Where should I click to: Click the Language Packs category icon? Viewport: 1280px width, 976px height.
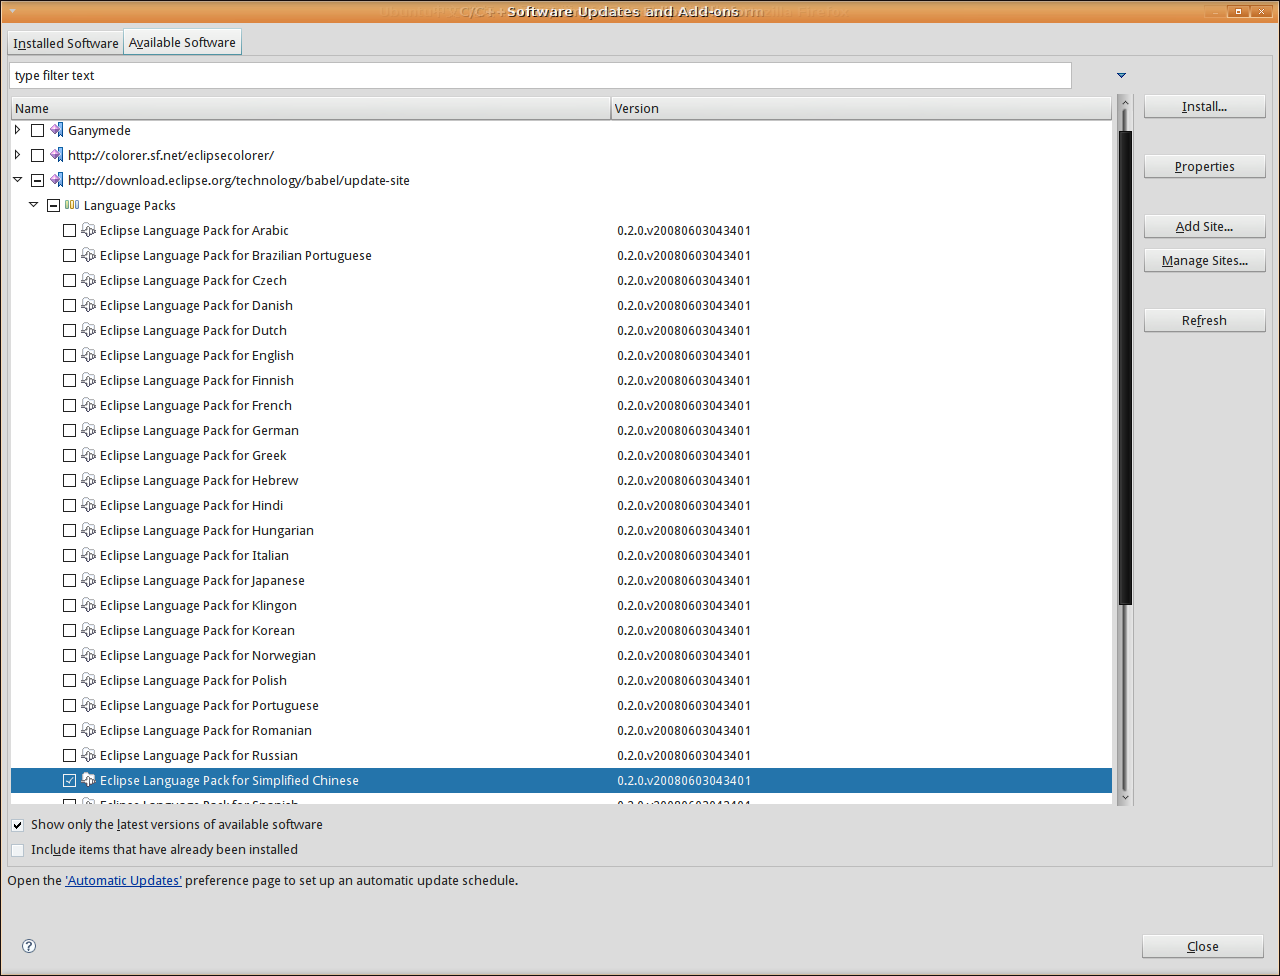click(72, 205)
